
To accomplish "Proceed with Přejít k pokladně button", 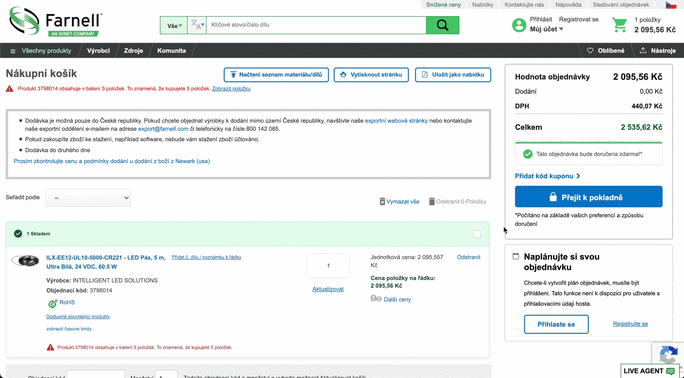I will coord(588,197).
